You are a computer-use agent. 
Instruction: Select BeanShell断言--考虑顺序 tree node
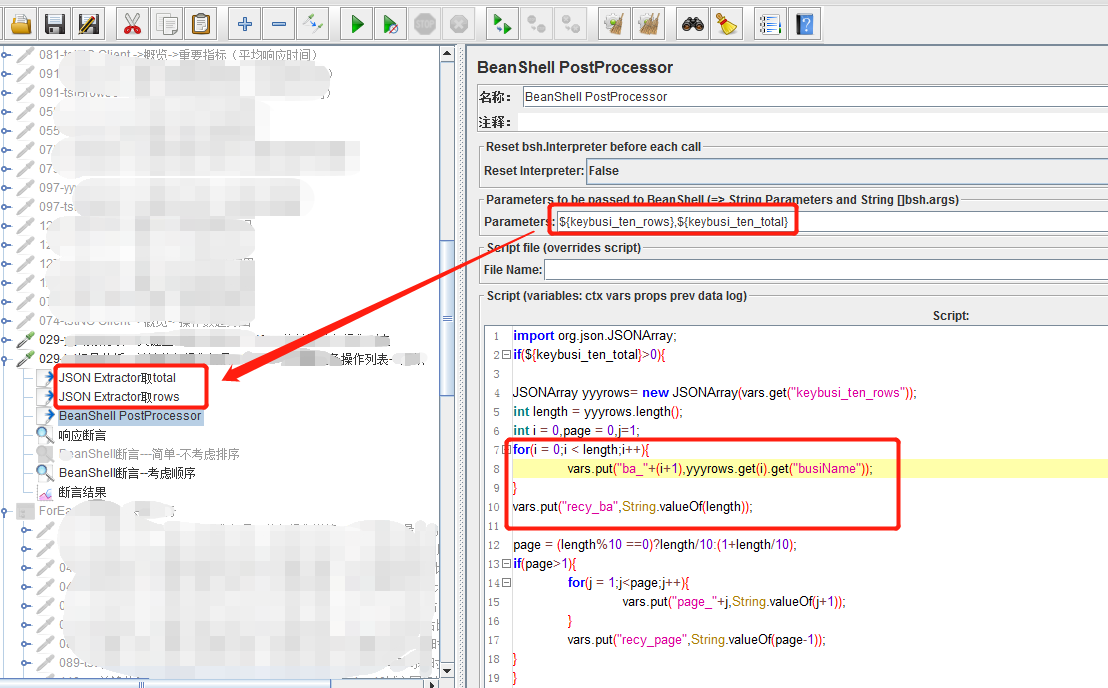tap(127, 473)
